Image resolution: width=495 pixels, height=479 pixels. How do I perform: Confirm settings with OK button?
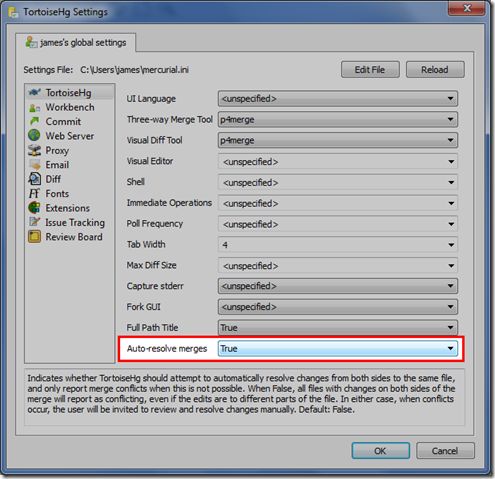pyautogui.click(x=380, y=451)
